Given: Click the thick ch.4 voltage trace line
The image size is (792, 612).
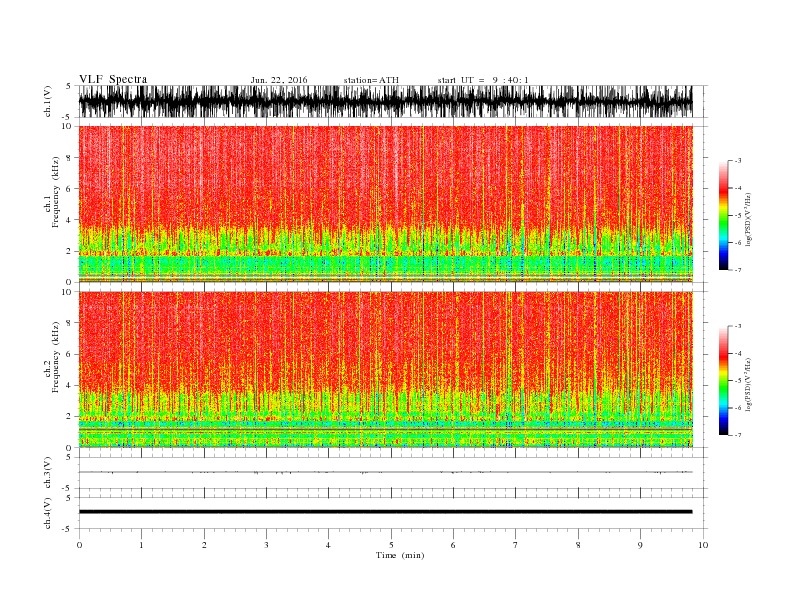Looking at the screenshot, I should [x=385, y=512].
